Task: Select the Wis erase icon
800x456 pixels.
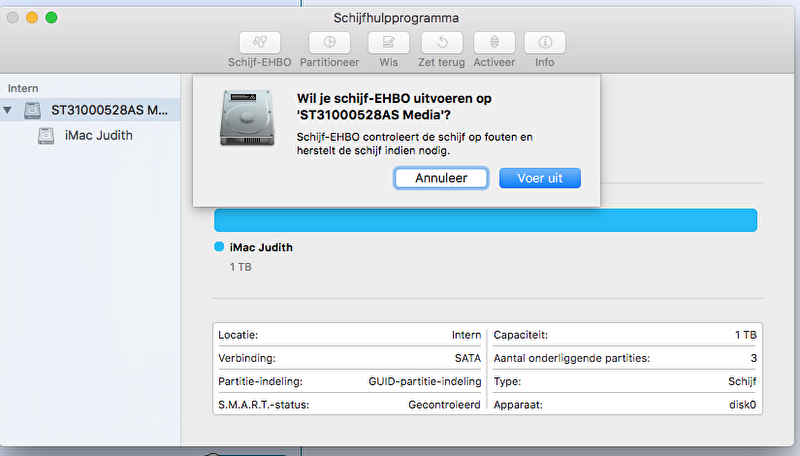Action: pyautogui.click(x=388, y=43)
